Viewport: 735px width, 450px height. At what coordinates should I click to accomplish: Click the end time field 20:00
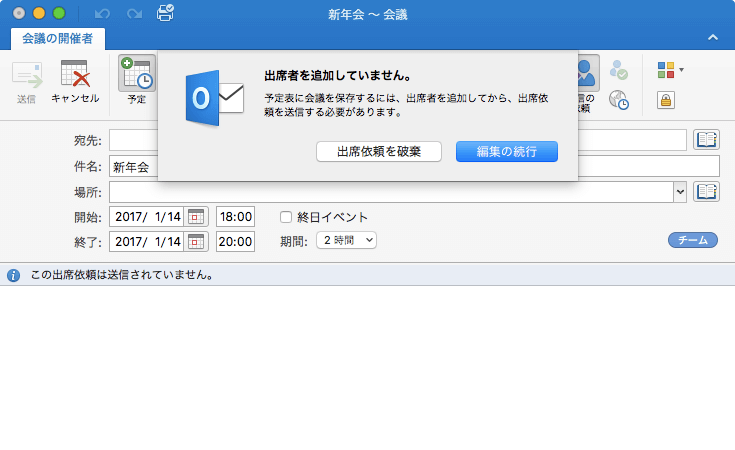click(x=235, y=241)
